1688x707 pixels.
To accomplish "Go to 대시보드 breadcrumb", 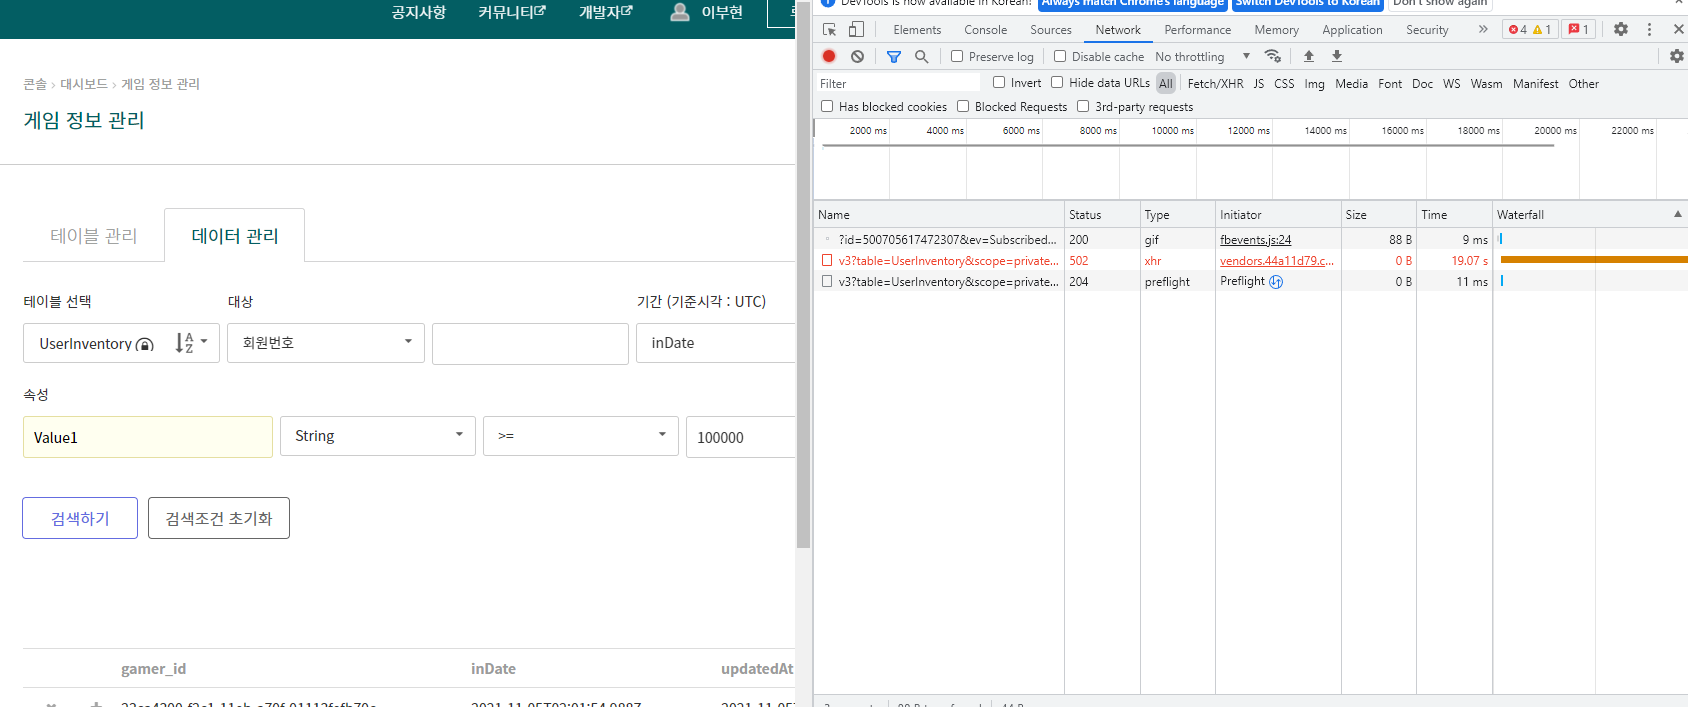I will (84, 84).
